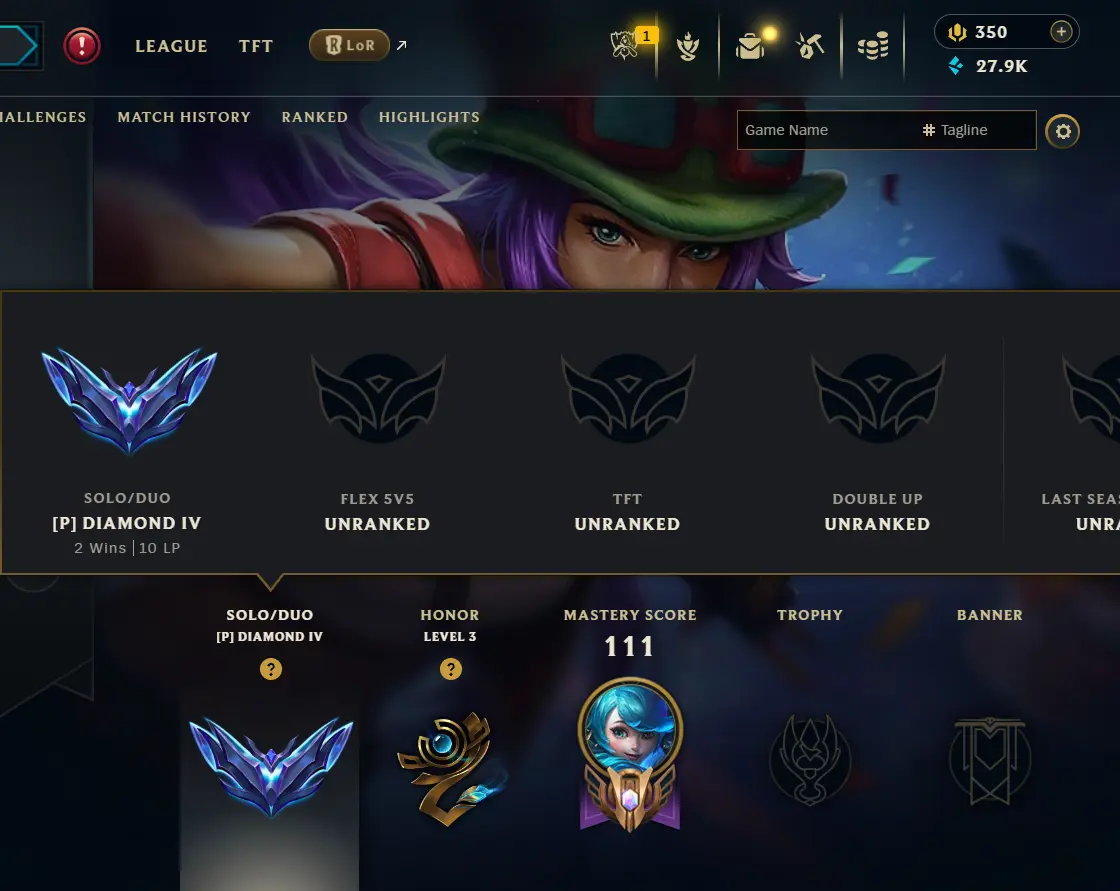This screenshot has height=891, width=1120.
Task: Switch to the TFT tab
Action: coord(256,46)
